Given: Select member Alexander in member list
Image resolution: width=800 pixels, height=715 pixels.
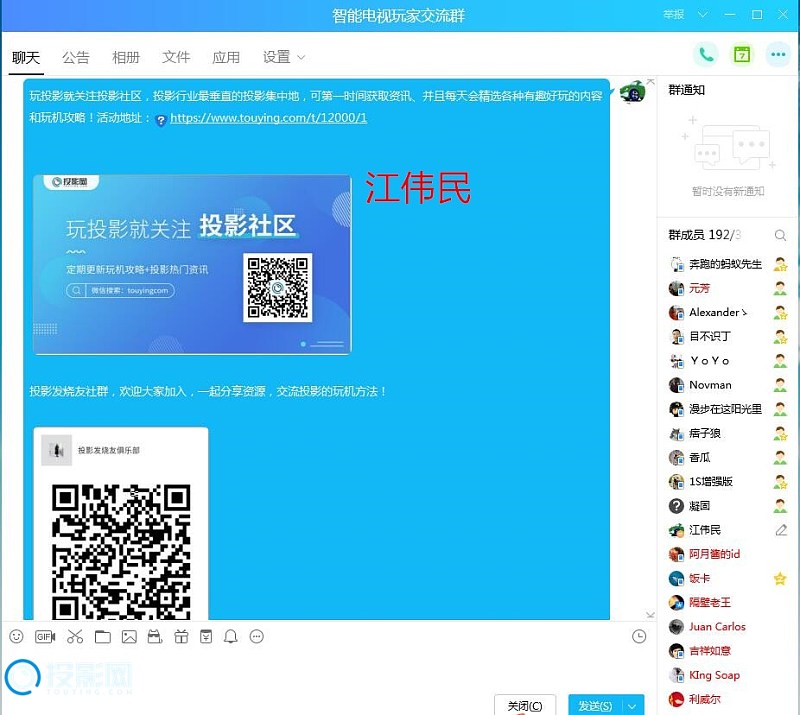Looking at the screenshot, I should pyautogui.click(x=728, y=312).
